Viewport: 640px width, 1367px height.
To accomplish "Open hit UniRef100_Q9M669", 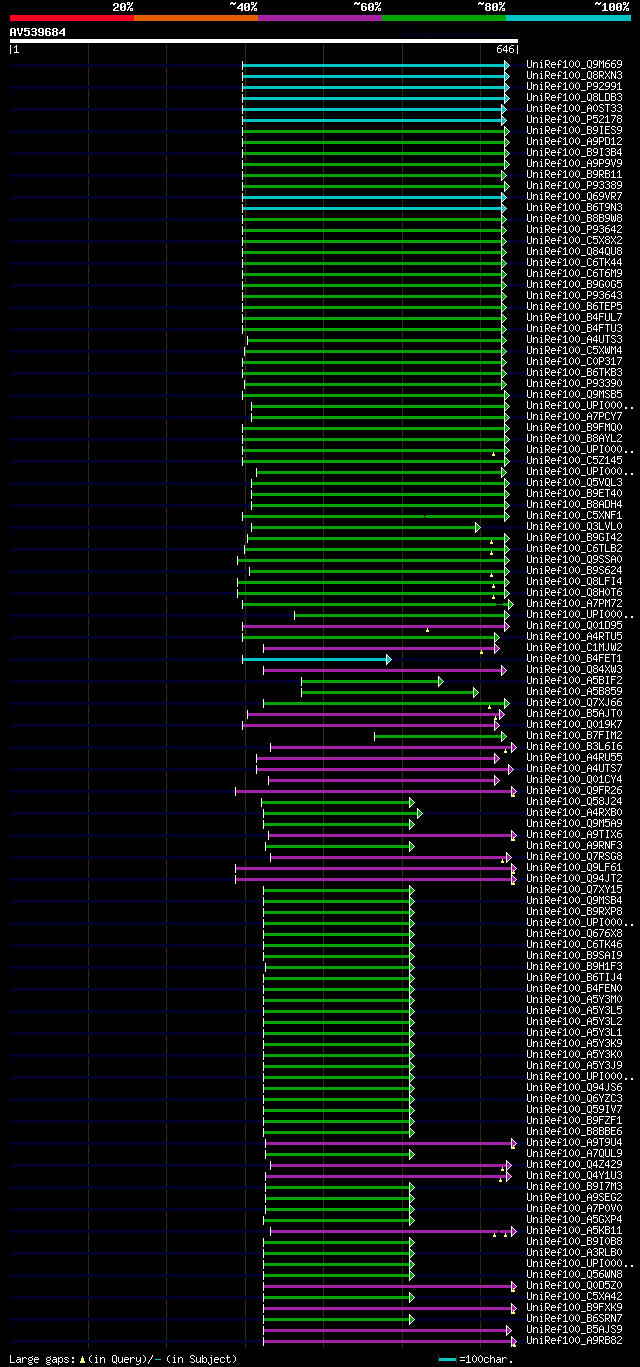I will pos(574,65).
